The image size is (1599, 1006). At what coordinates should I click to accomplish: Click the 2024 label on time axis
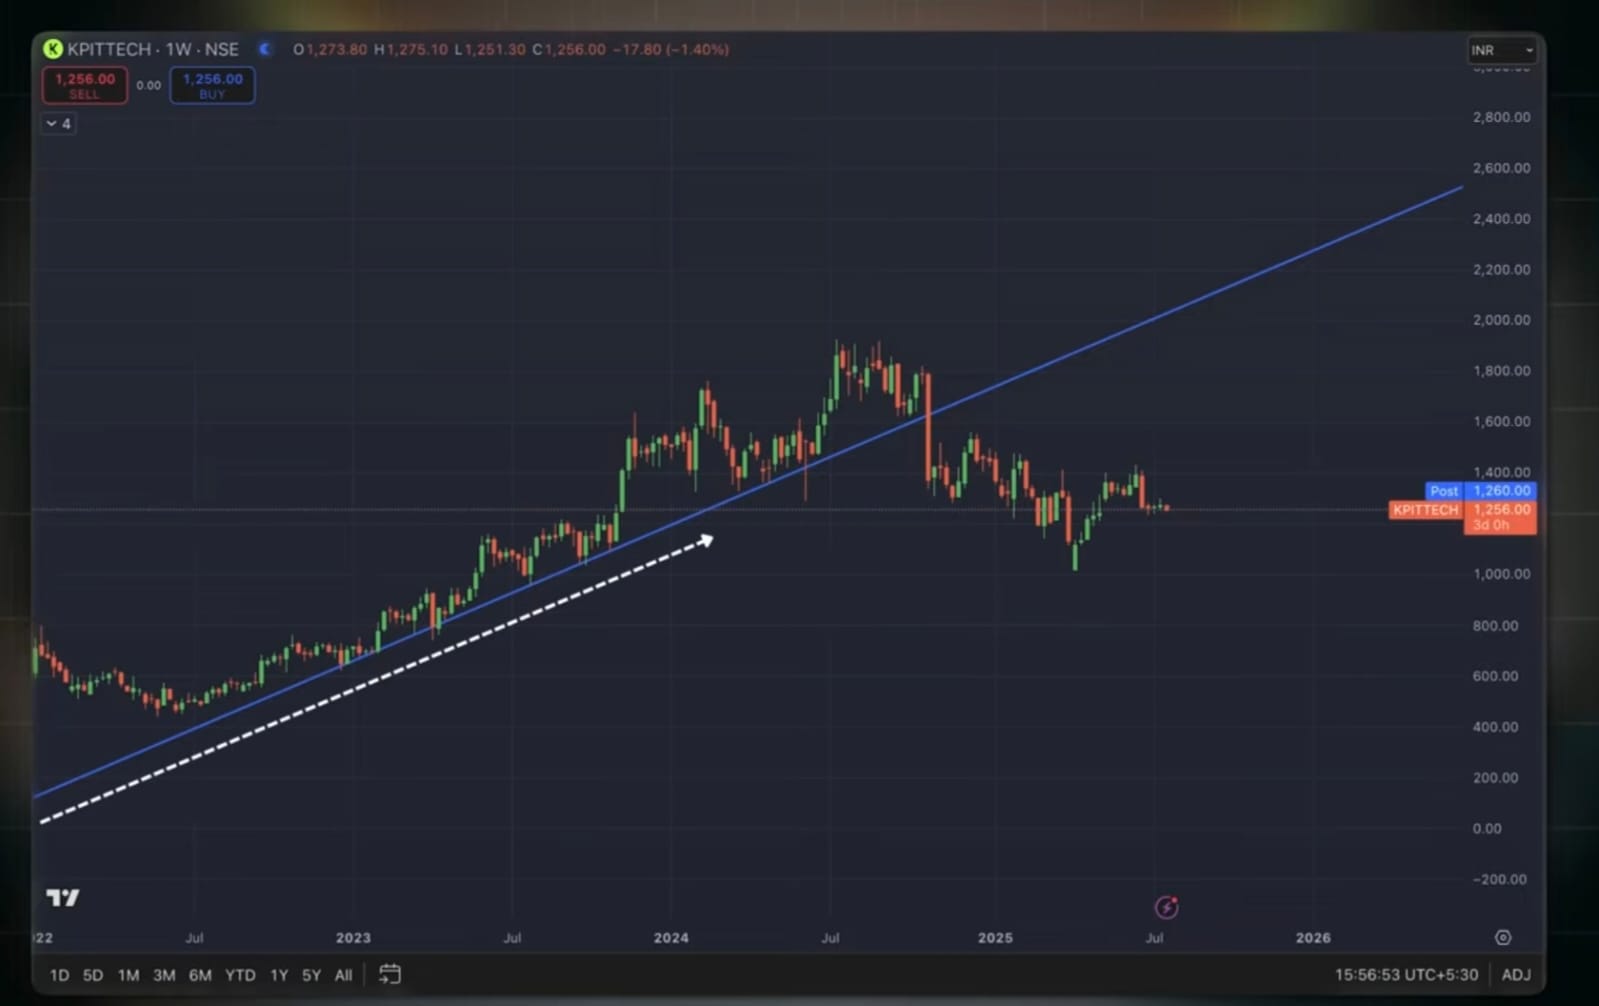pyautogui.click(x=671, y=938)
